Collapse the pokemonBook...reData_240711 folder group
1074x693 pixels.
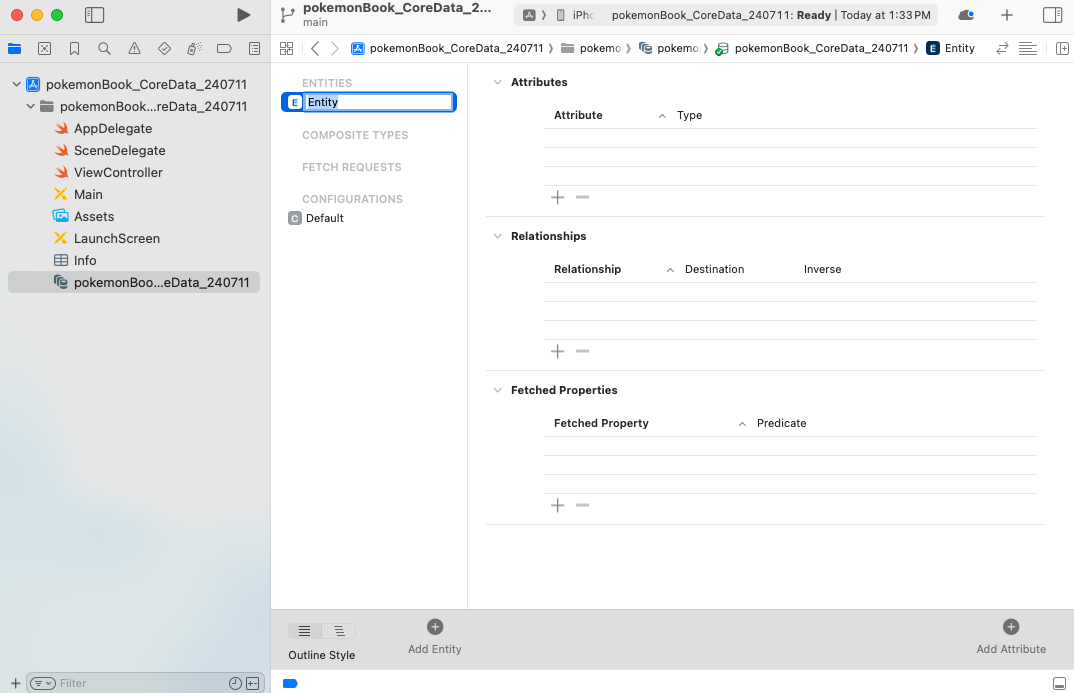pyautogui.click(x=30, y=106)
